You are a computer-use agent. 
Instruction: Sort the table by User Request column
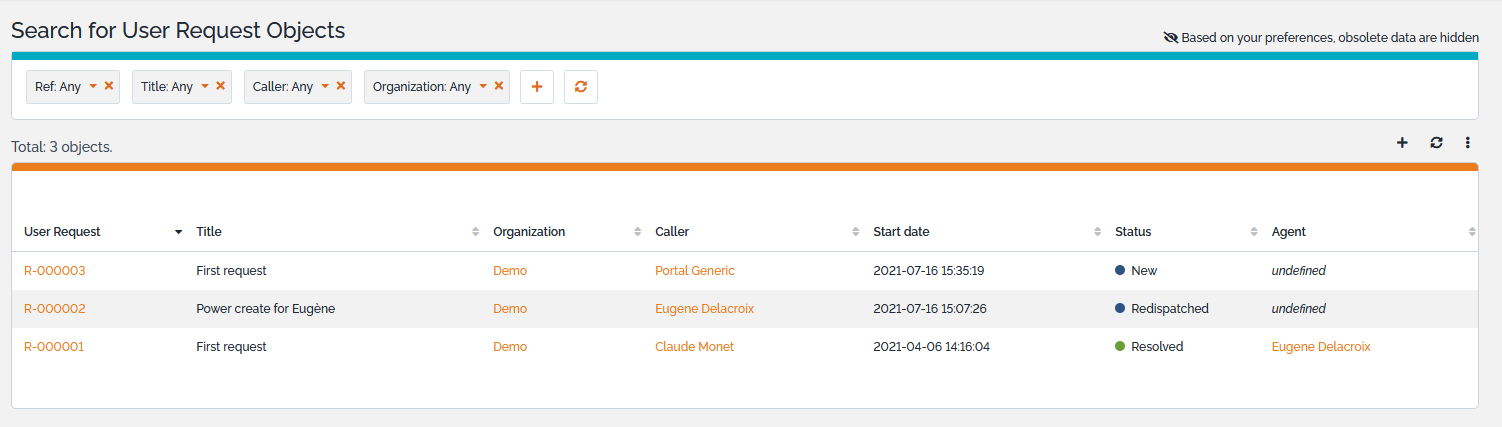click(x=63, y=231)
